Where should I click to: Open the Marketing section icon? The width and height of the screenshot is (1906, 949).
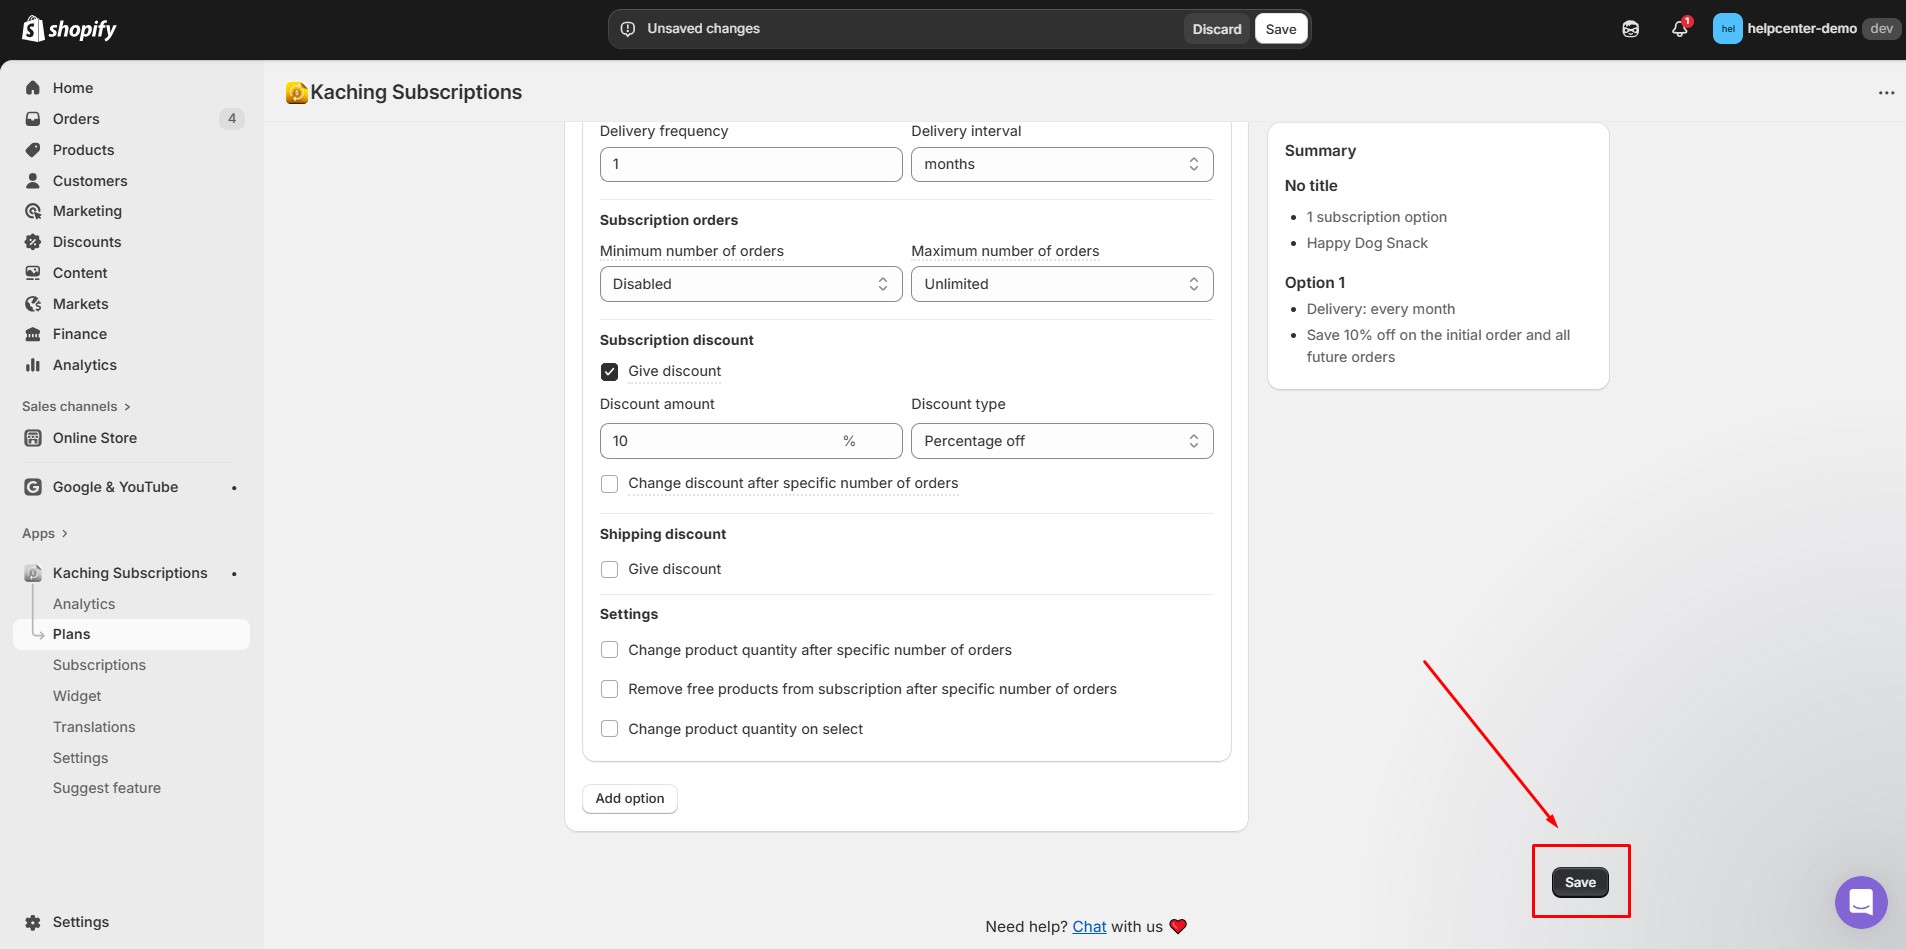(x=33, y=211)
